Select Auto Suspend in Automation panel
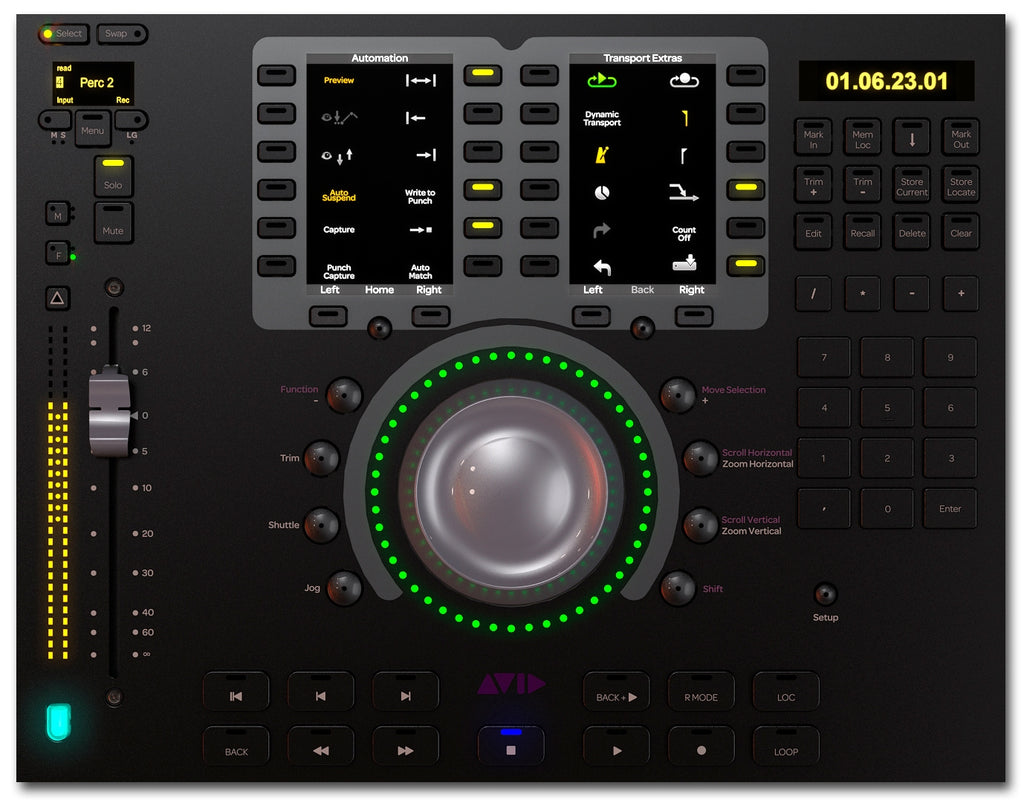Image resolution: width=1024 pixels, height=800 pixels. (x=338, y=195)
